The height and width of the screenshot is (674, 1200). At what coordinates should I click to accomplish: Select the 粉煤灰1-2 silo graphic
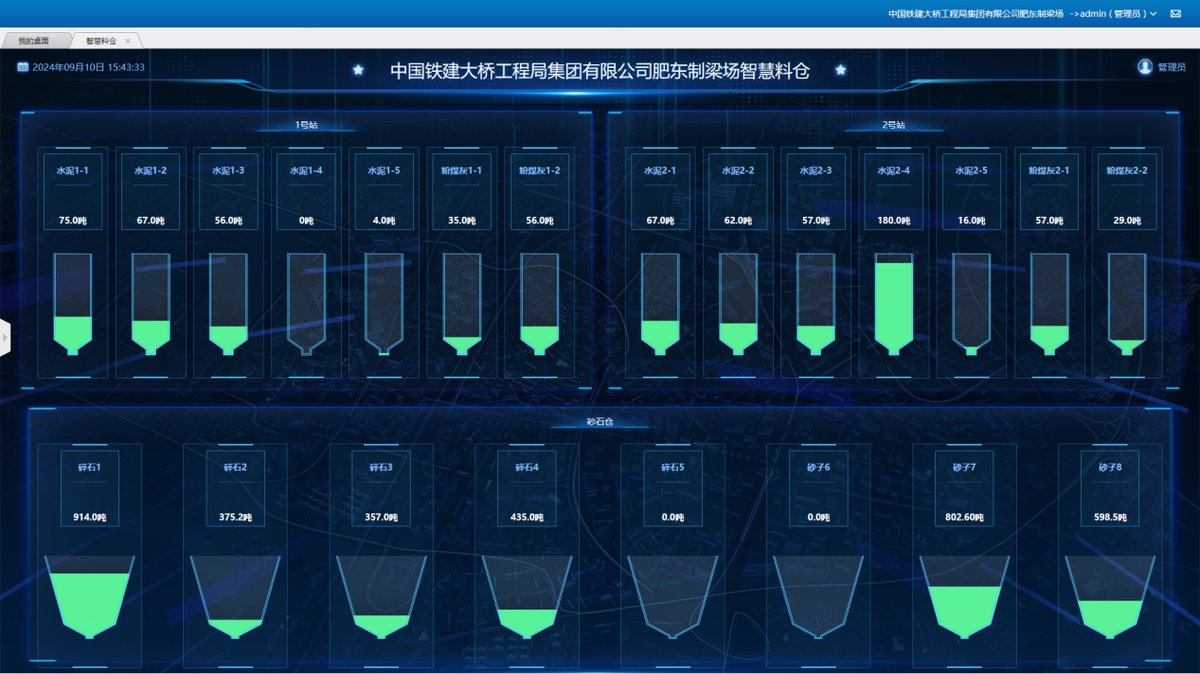(539, 303)
